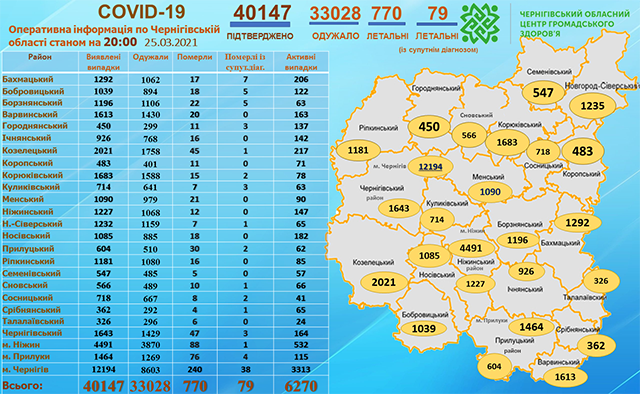
Task: Click the 12194 Chernihiv city map bubble
Action: click(431, 167)
